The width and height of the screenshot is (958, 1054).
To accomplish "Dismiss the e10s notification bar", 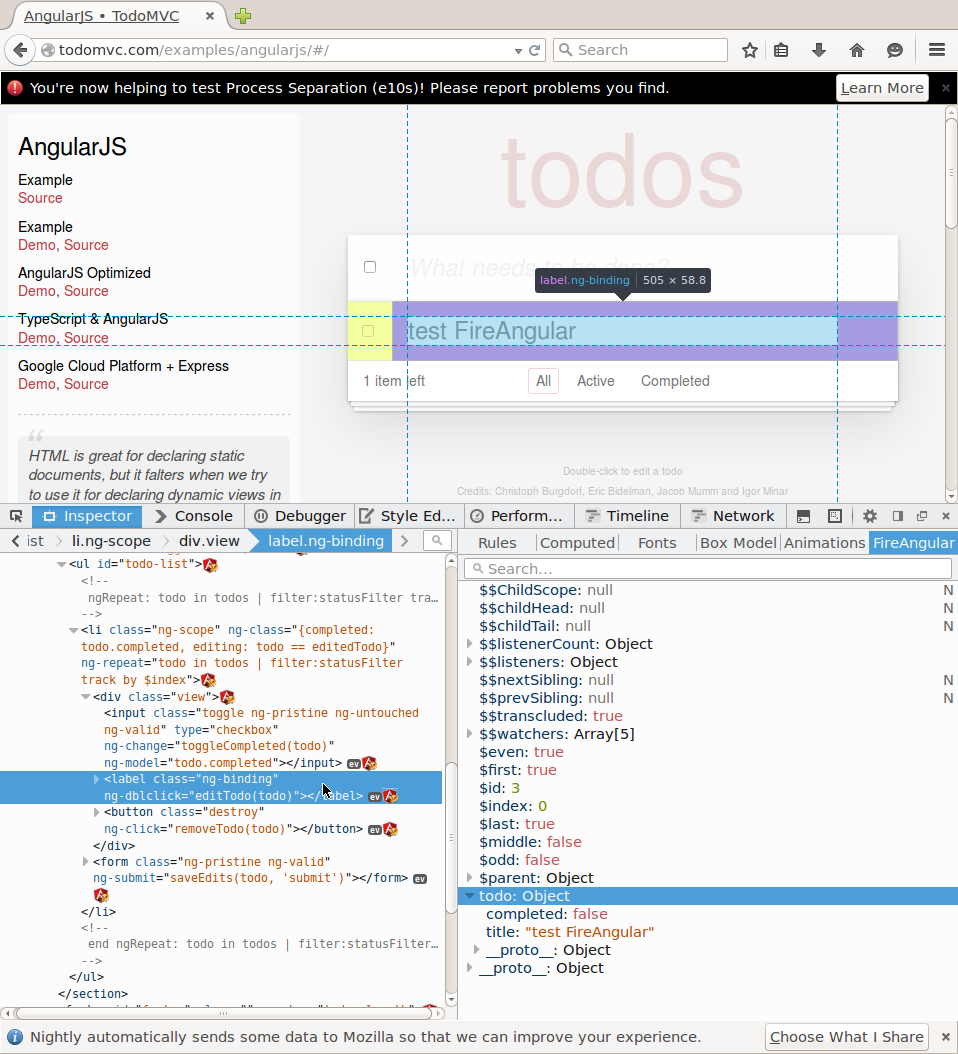I will coord(945,88).
